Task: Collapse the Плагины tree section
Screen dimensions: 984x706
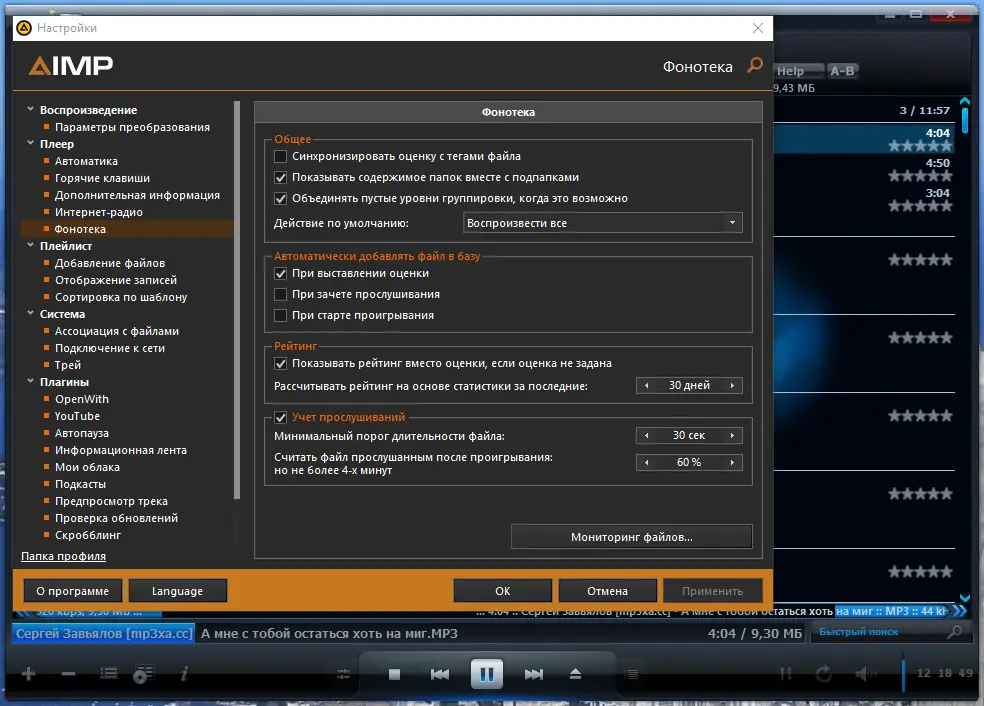Action: (30, 381)
